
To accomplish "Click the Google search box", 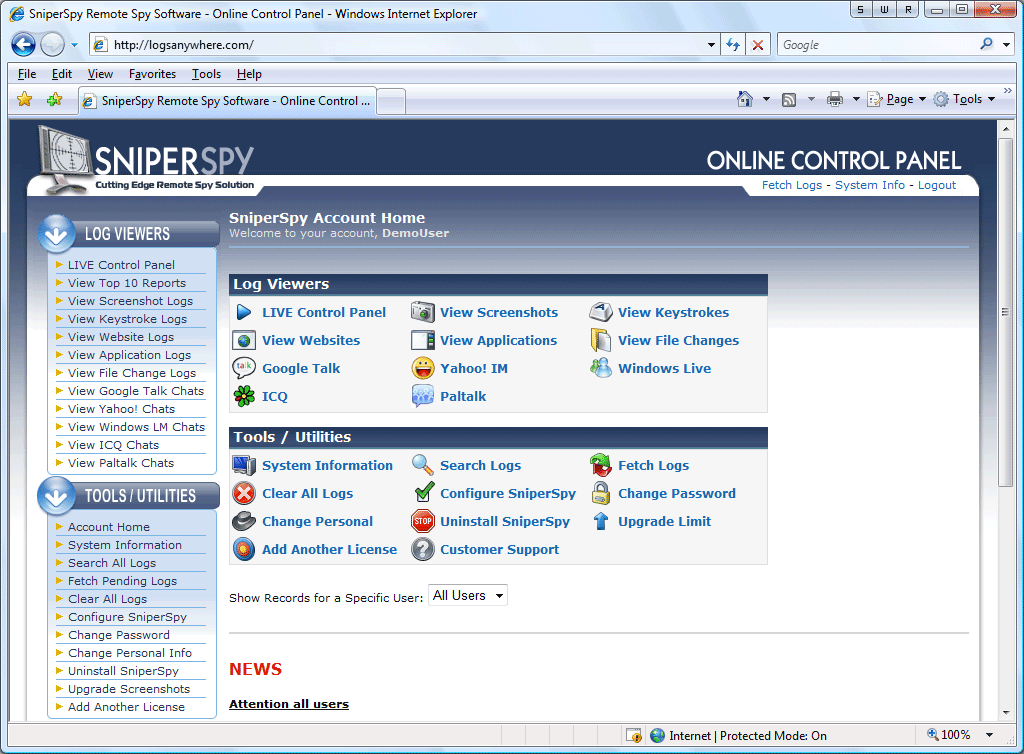I will click(878, 45).
